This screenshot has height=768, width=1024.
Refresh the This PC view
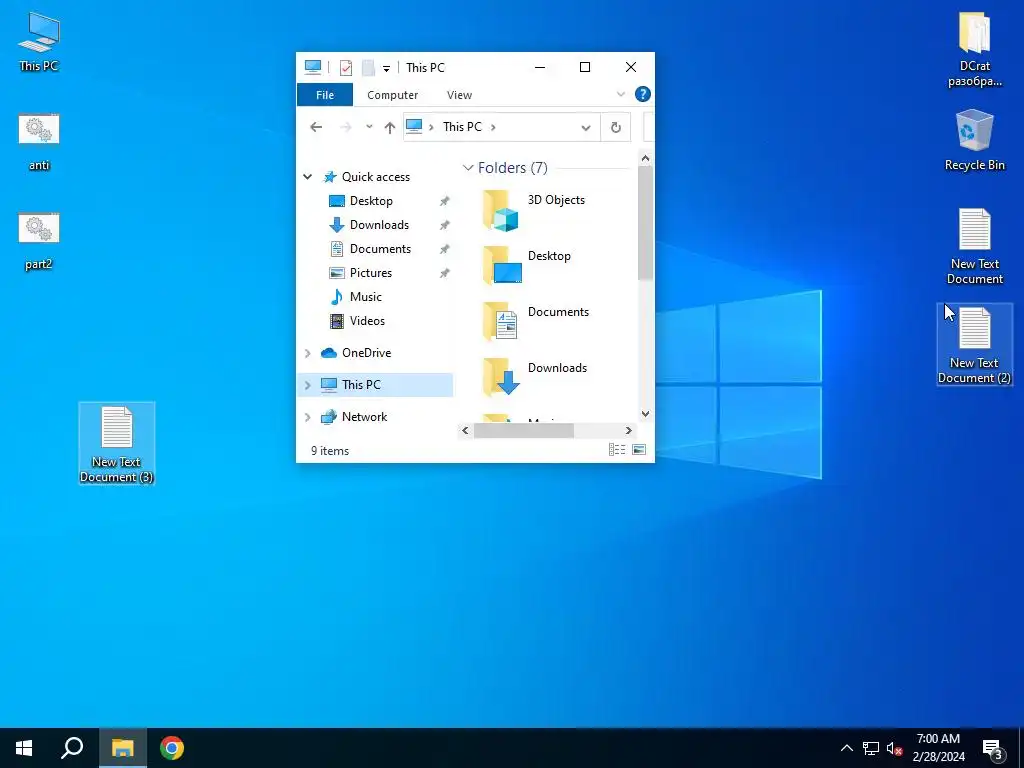tap(615, 127)
